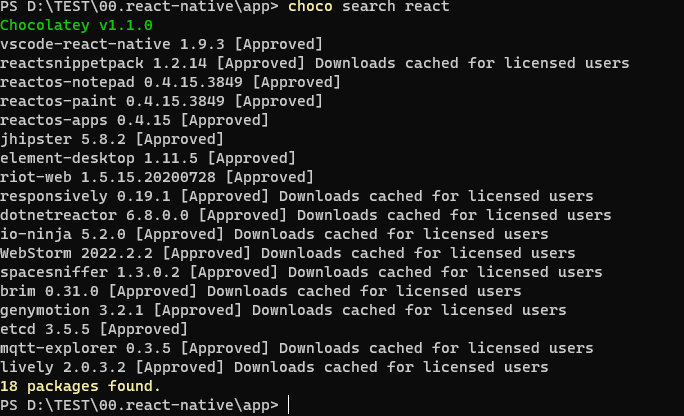Click the 'dotnetreactor 6.8.0.0' package line
Viewport: 684px width, 416px height.
tap(306, 215)
